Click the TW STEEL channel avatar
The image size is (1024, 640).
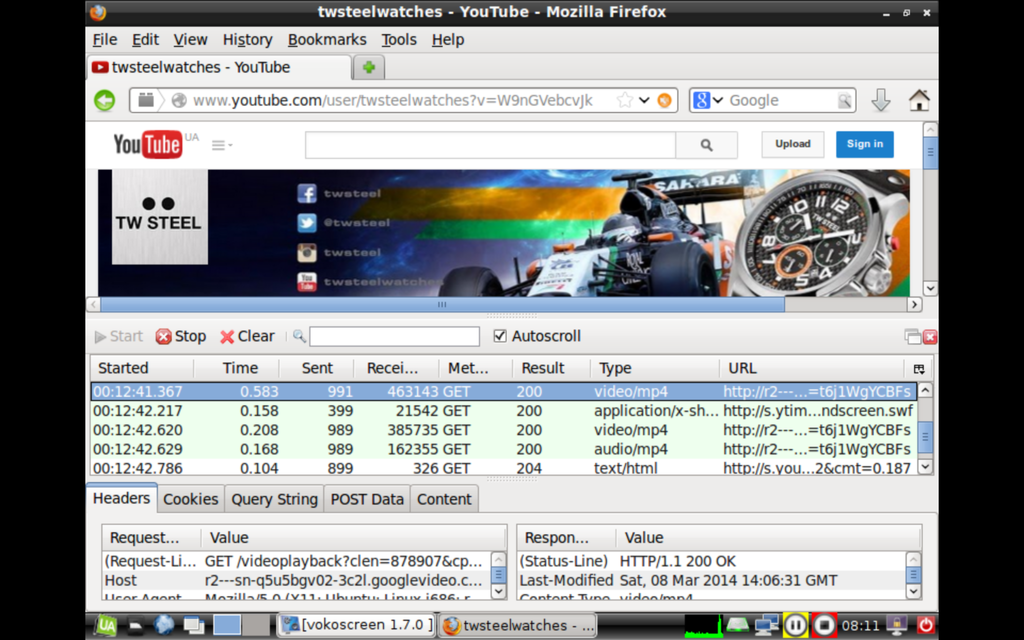coord(160,217)
